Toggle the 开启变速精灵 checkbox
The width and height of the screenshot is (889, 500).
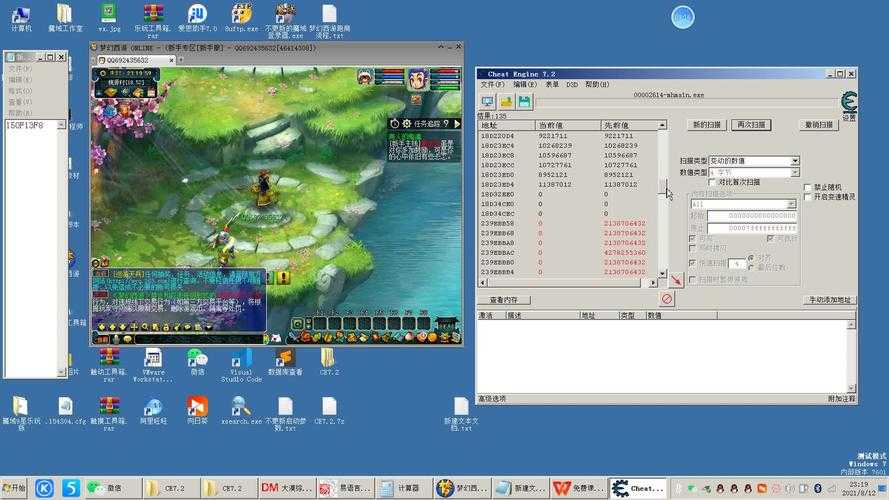[x=807, y=197]
